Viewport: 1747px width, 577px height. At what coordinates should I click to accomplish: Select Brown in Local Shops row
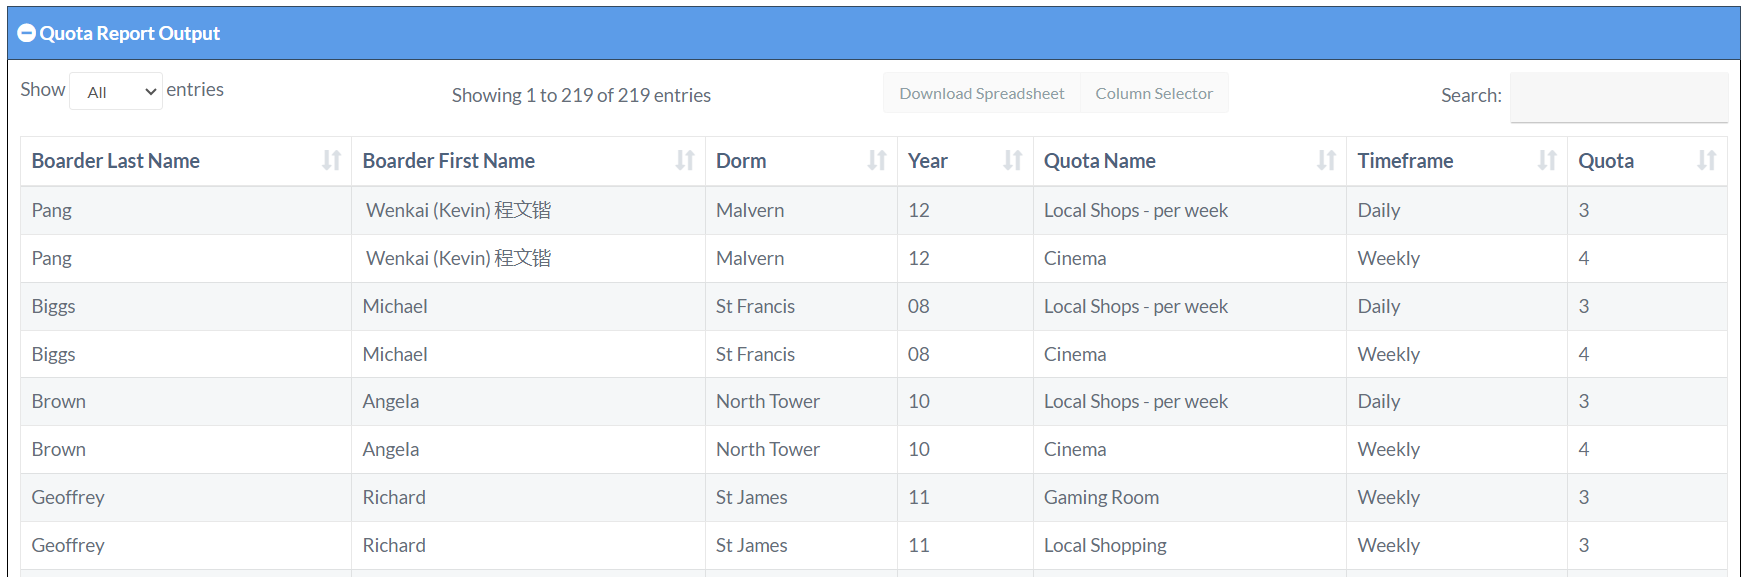(x=59, y=401)
